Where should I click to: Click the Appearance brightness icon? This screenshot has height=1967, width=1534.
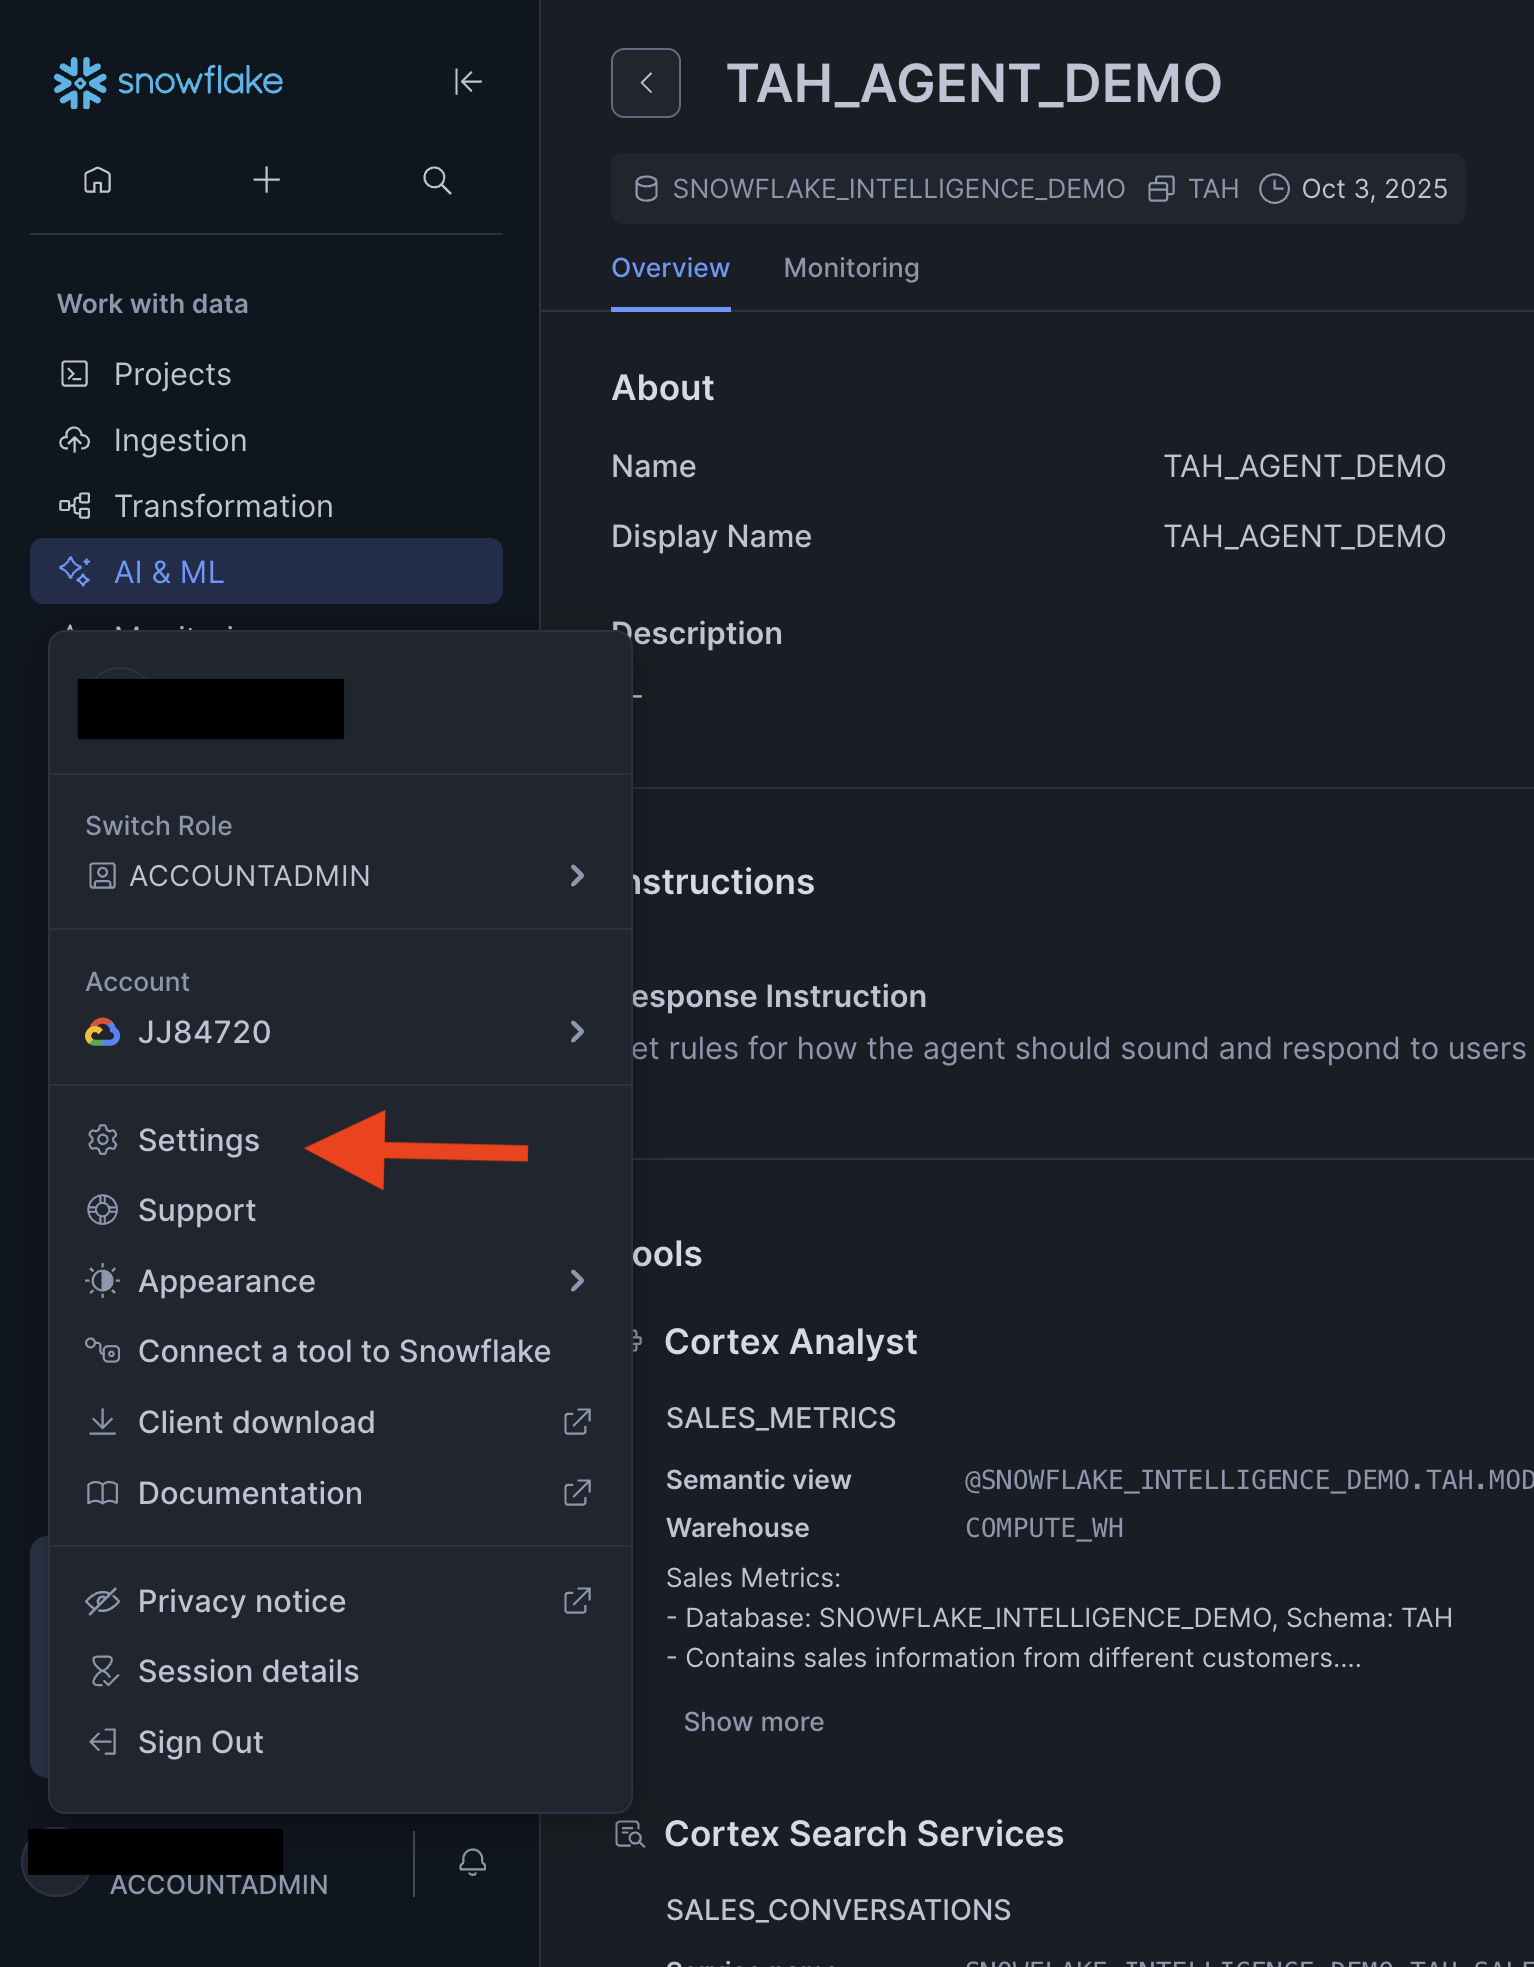103,1281
